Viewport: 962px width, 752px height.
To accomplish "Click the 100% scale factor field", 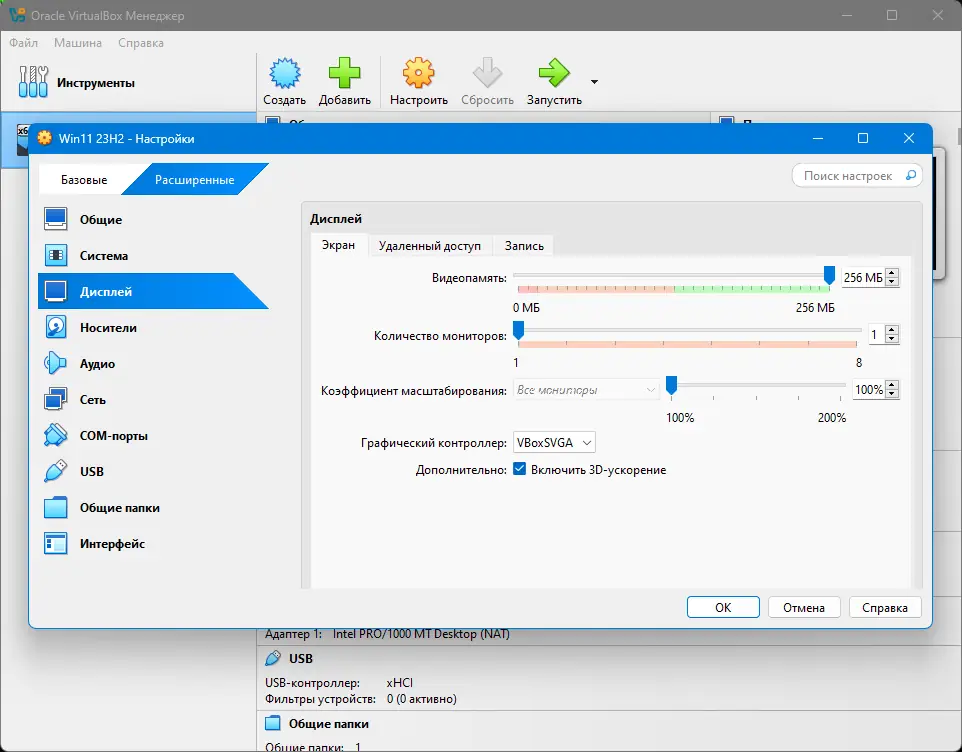I will coord(868,389).
